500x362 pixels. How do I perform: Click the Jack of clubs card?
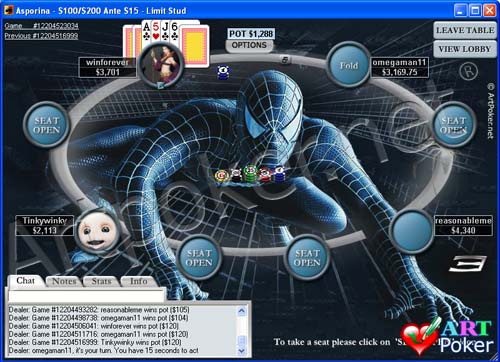(165, 32)
